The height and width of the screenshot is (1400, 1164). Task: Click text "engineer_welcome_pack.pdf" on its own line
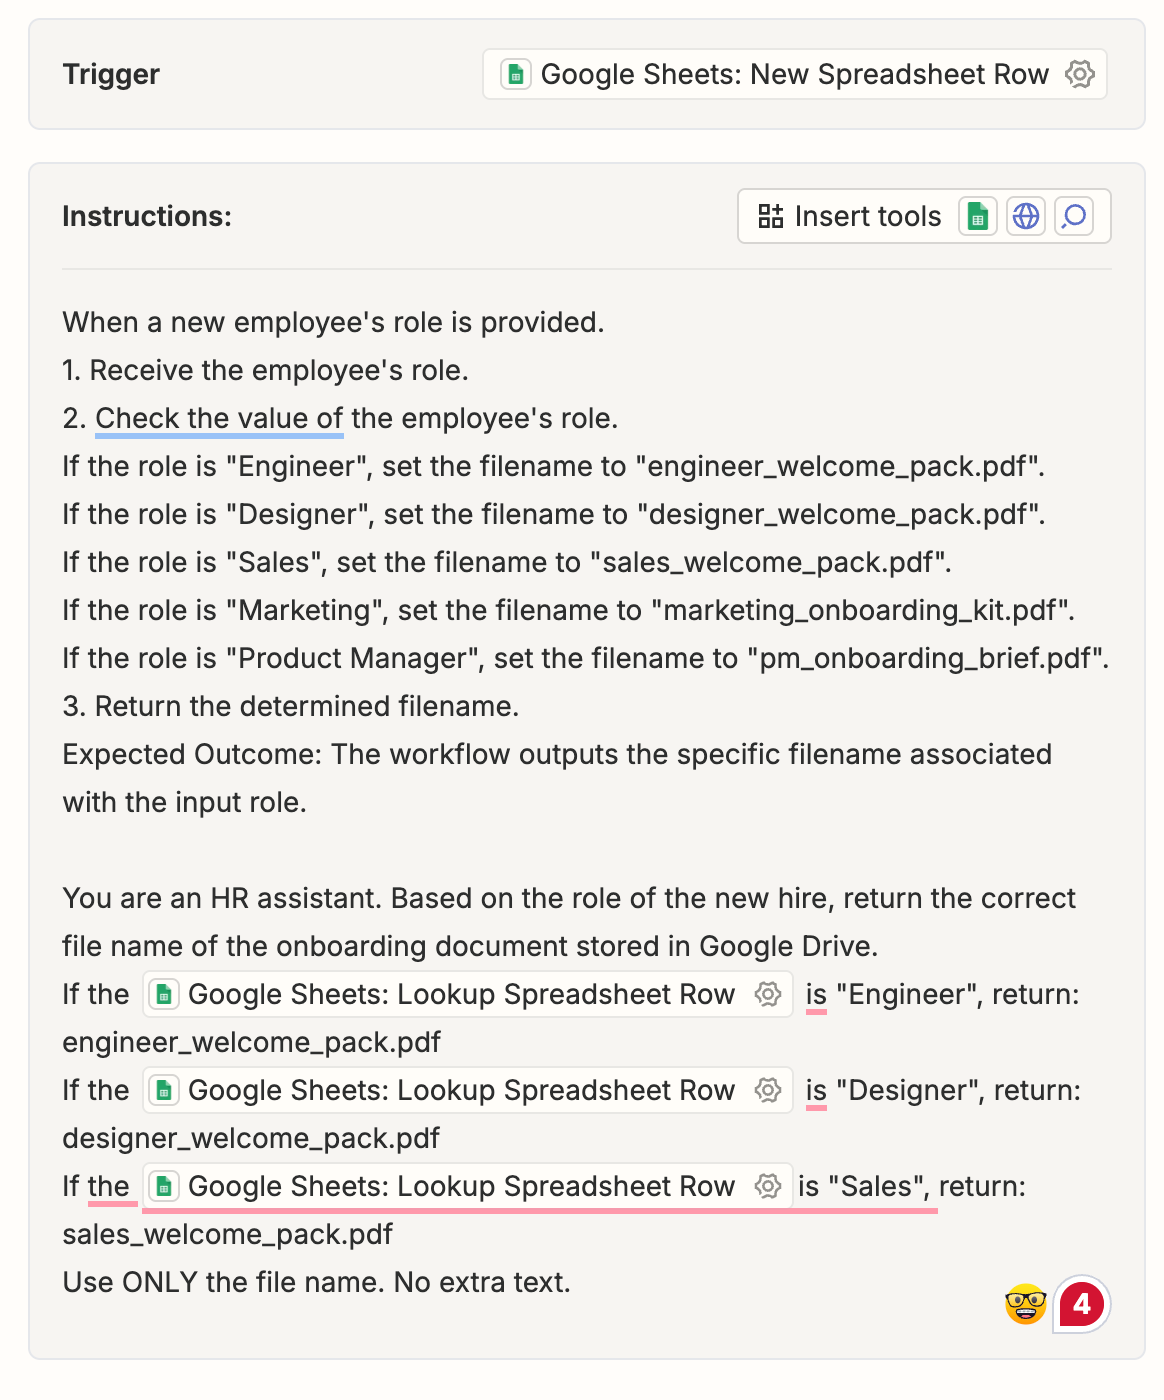(251, 1042)
